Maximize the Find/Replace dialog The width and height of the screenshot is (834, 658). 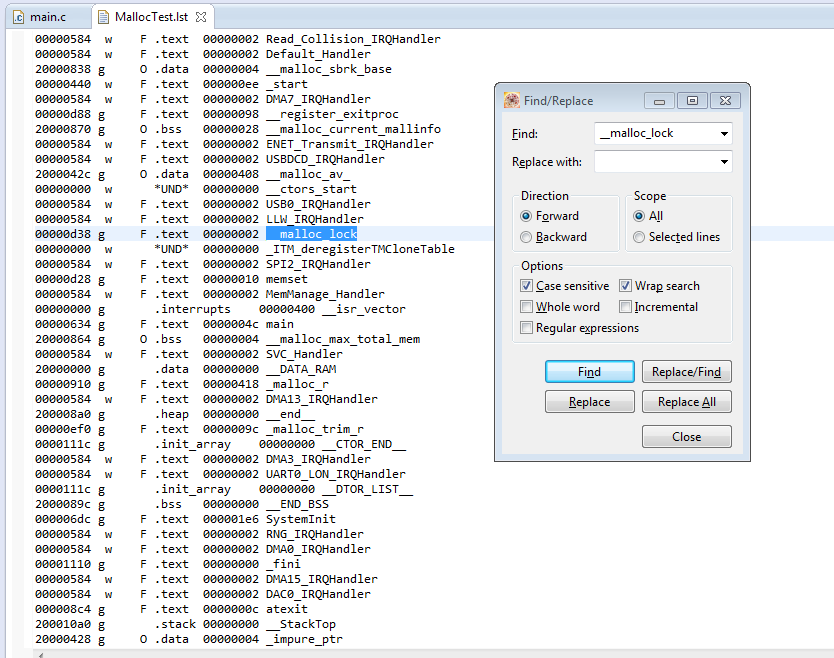[692, 101]
